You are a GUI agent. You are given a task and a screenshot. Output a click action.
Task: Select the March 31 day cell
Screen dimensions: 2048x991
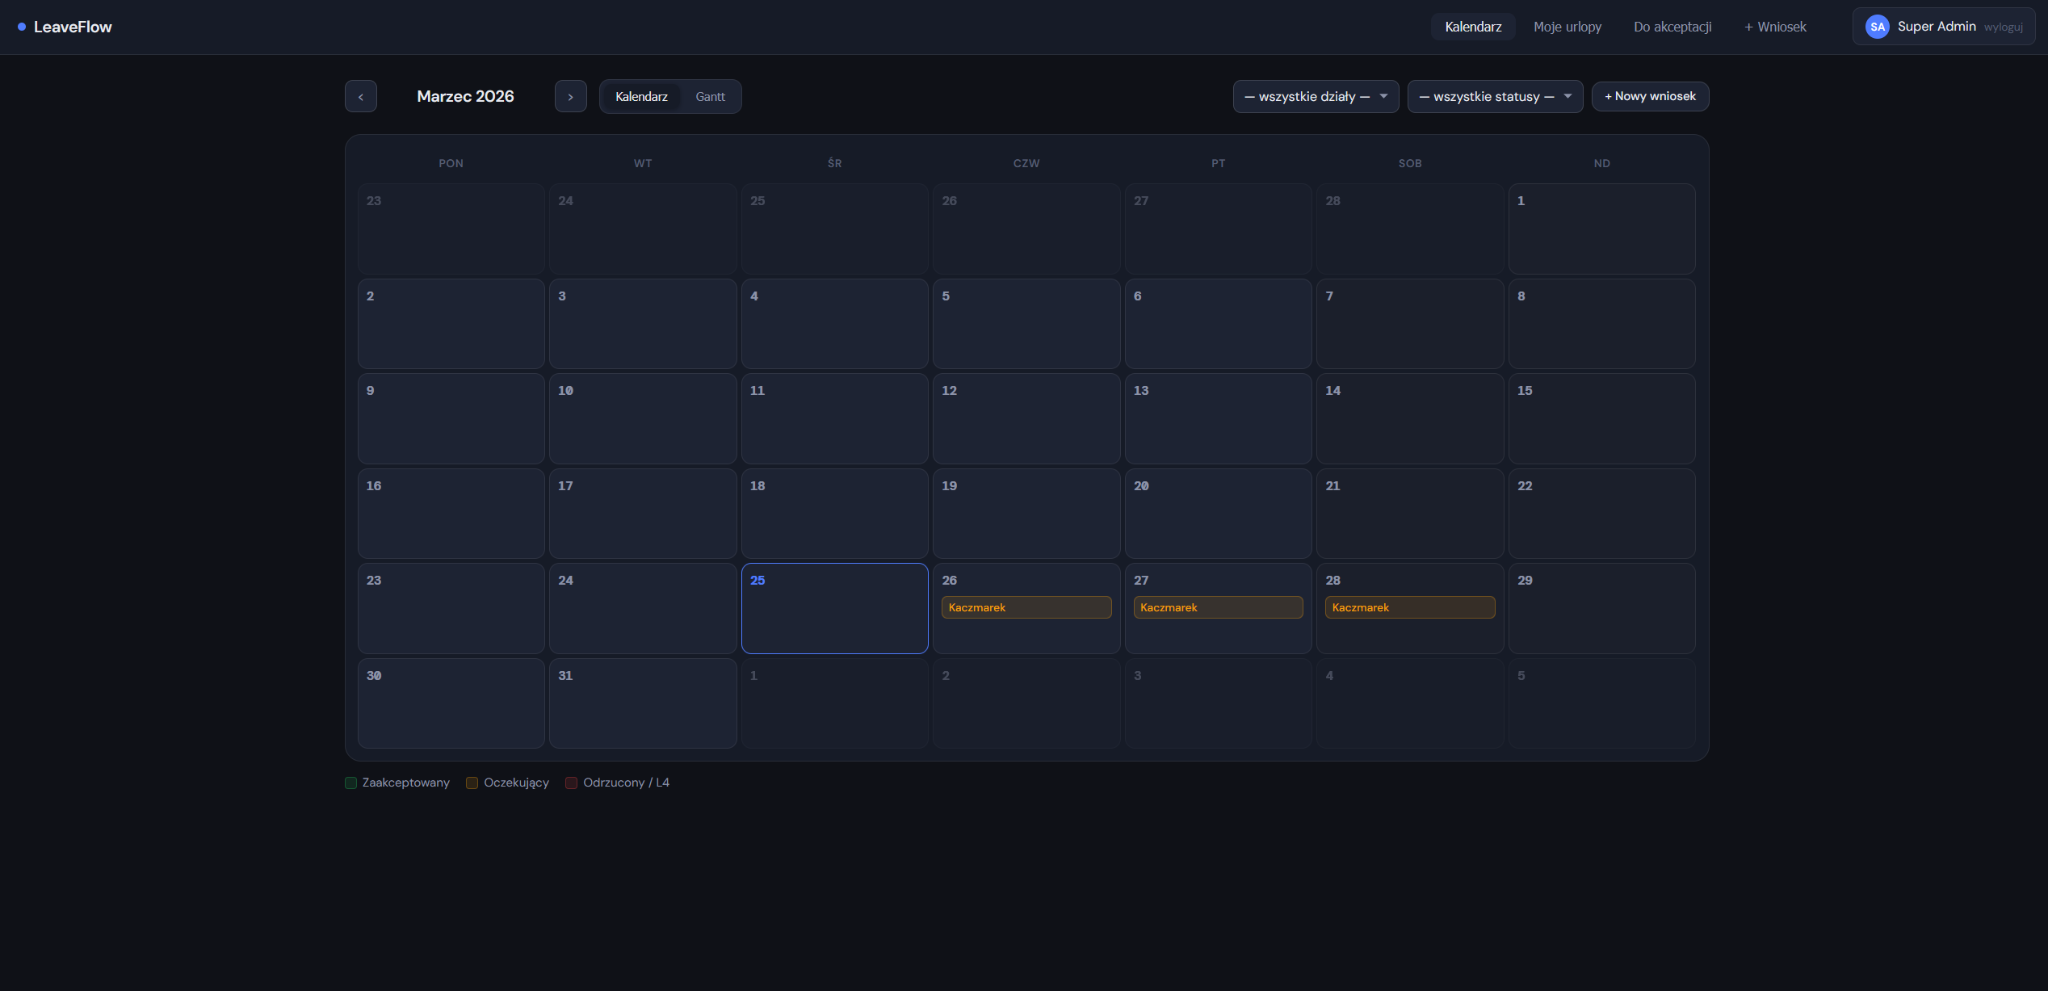click(643, 703)
